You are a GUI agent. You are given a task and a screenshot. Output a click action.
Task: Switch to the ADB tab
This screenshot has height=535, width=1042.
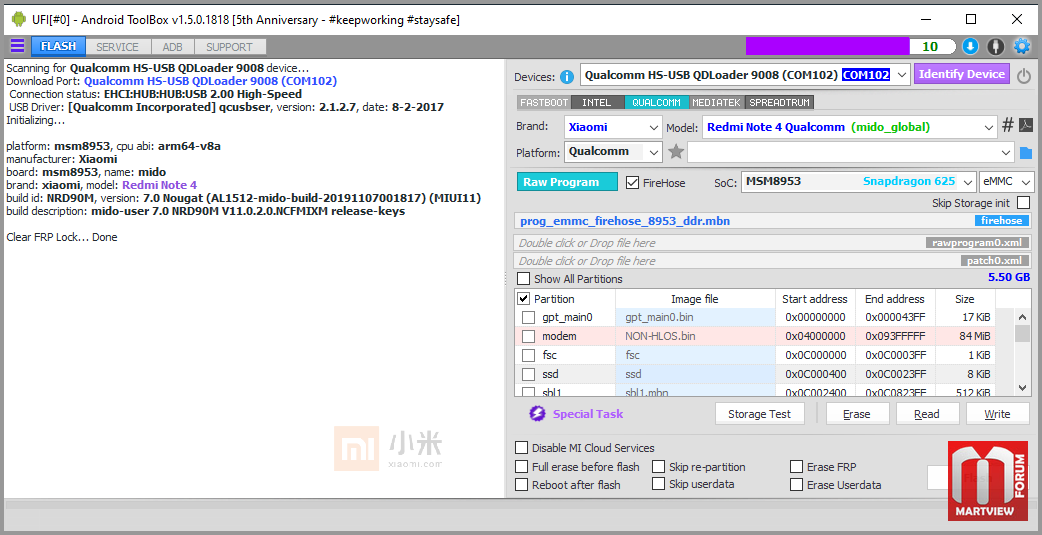(x=173, y=47)
